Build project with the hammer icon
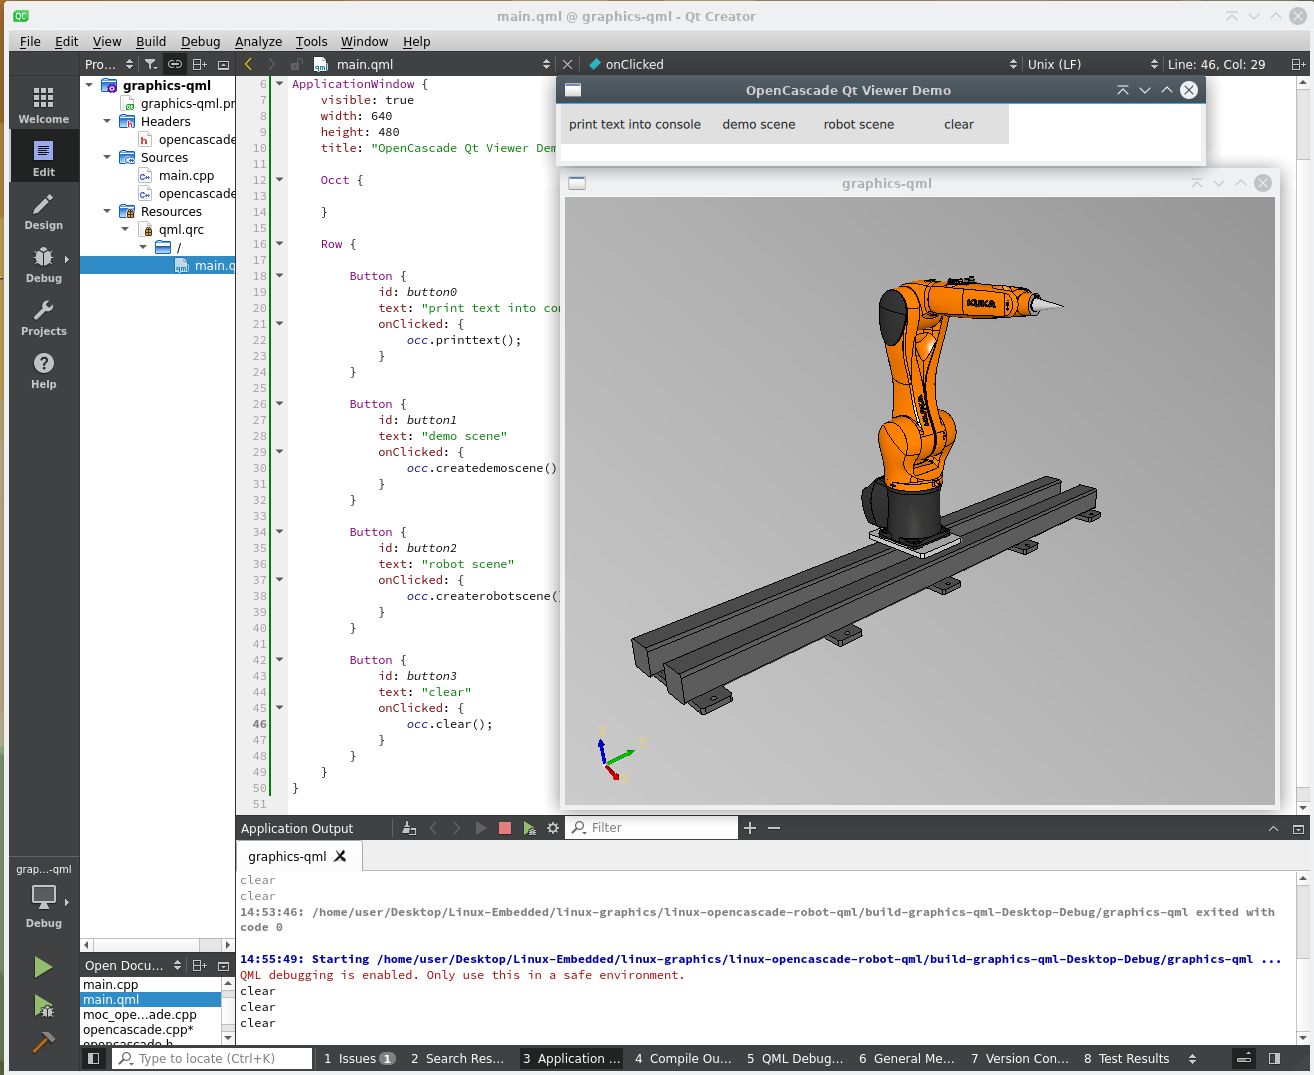Viewport: 1314px width, 1075px height. point(43,1042)
